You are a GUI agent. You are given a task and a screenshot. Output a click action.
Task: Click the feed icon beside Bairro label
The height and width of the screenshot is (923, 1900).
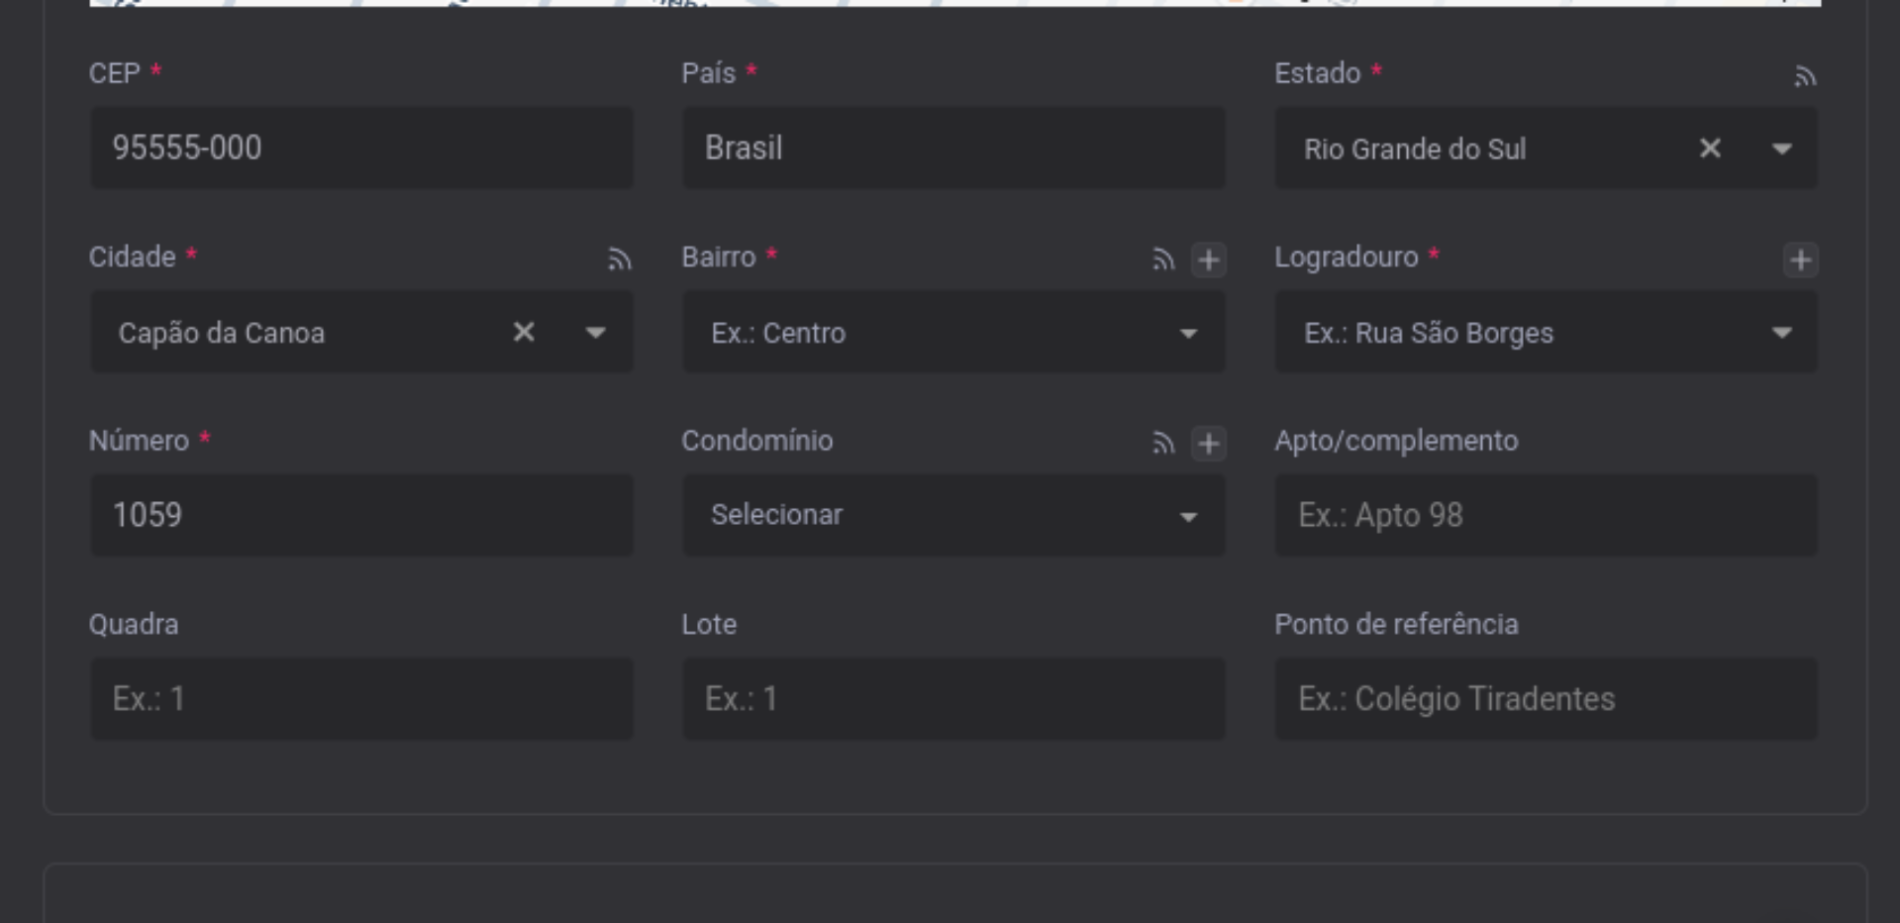pyautogui.click(x=1162, y=260)
